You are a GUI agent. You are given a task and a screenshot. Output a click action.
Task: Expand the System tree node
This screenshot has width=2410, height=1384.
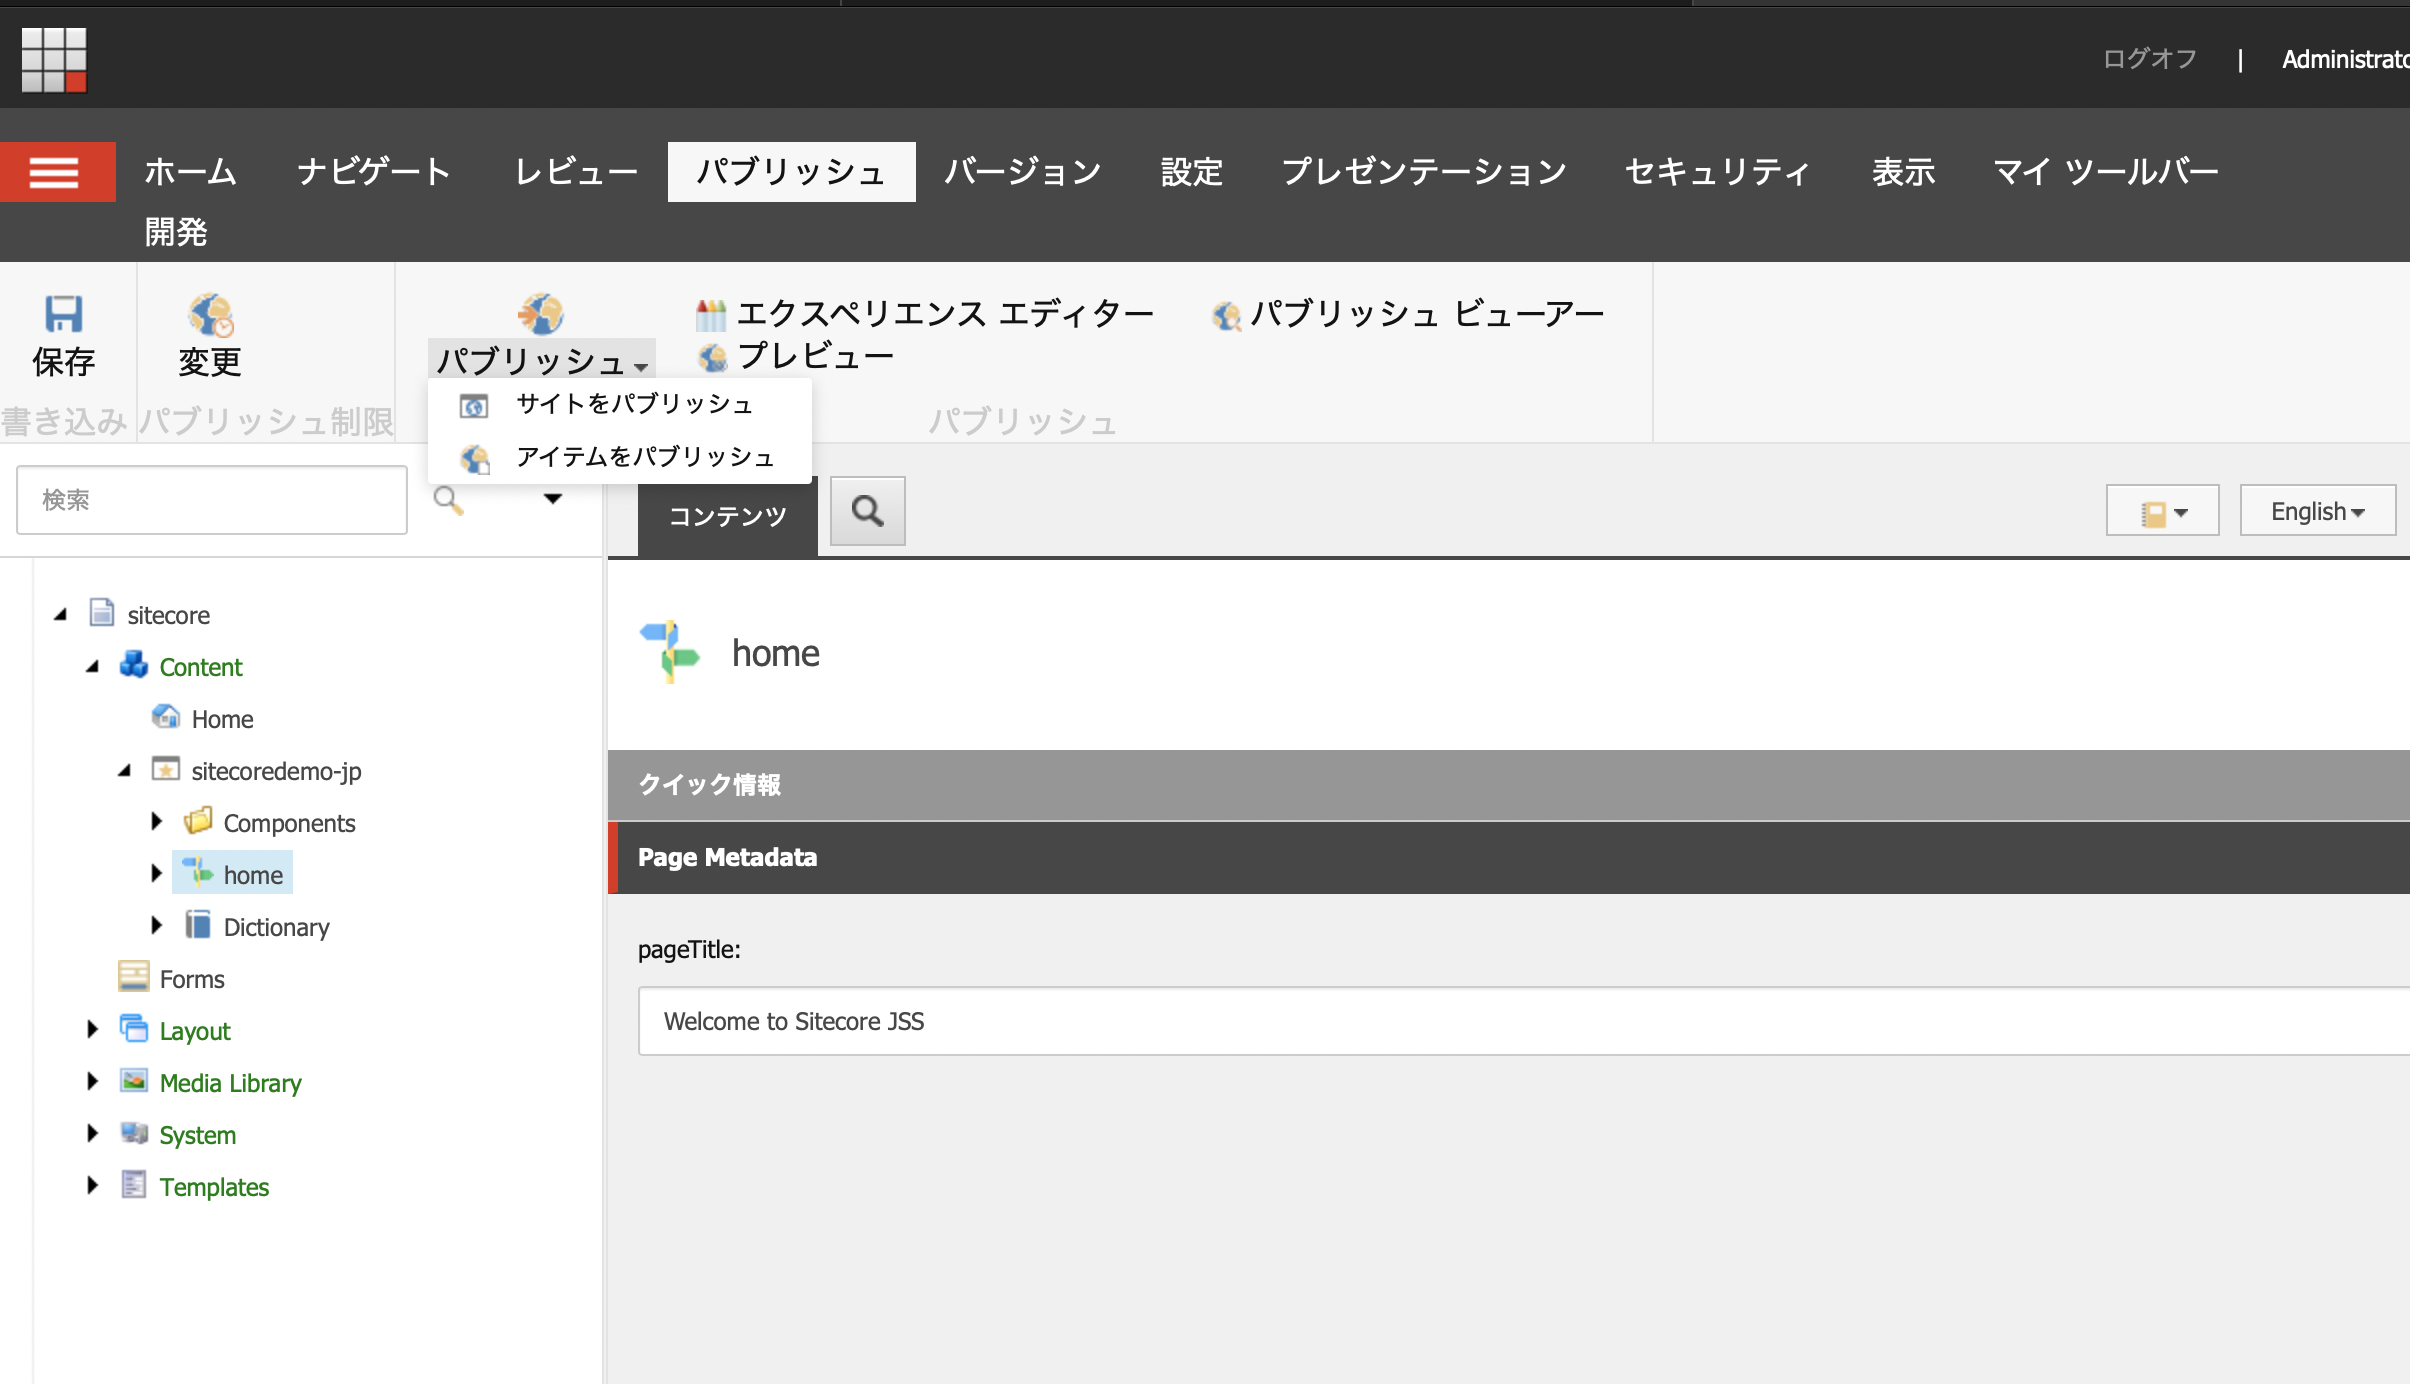tap(92, 1134)
